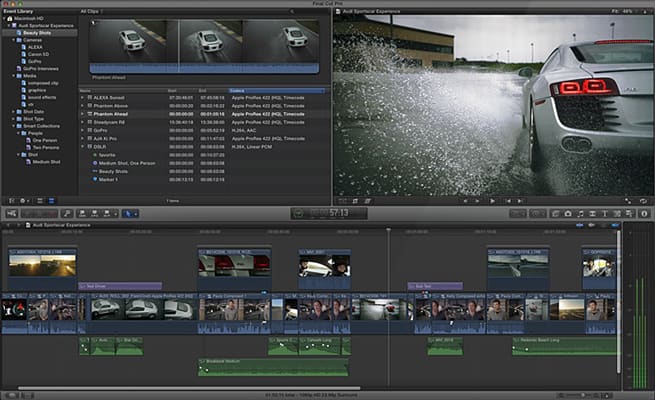Viewport: 655px width, 400px height.
Task: Select the sound effects keyword collection
Action: pyautogui.click(x=42, y=97)
